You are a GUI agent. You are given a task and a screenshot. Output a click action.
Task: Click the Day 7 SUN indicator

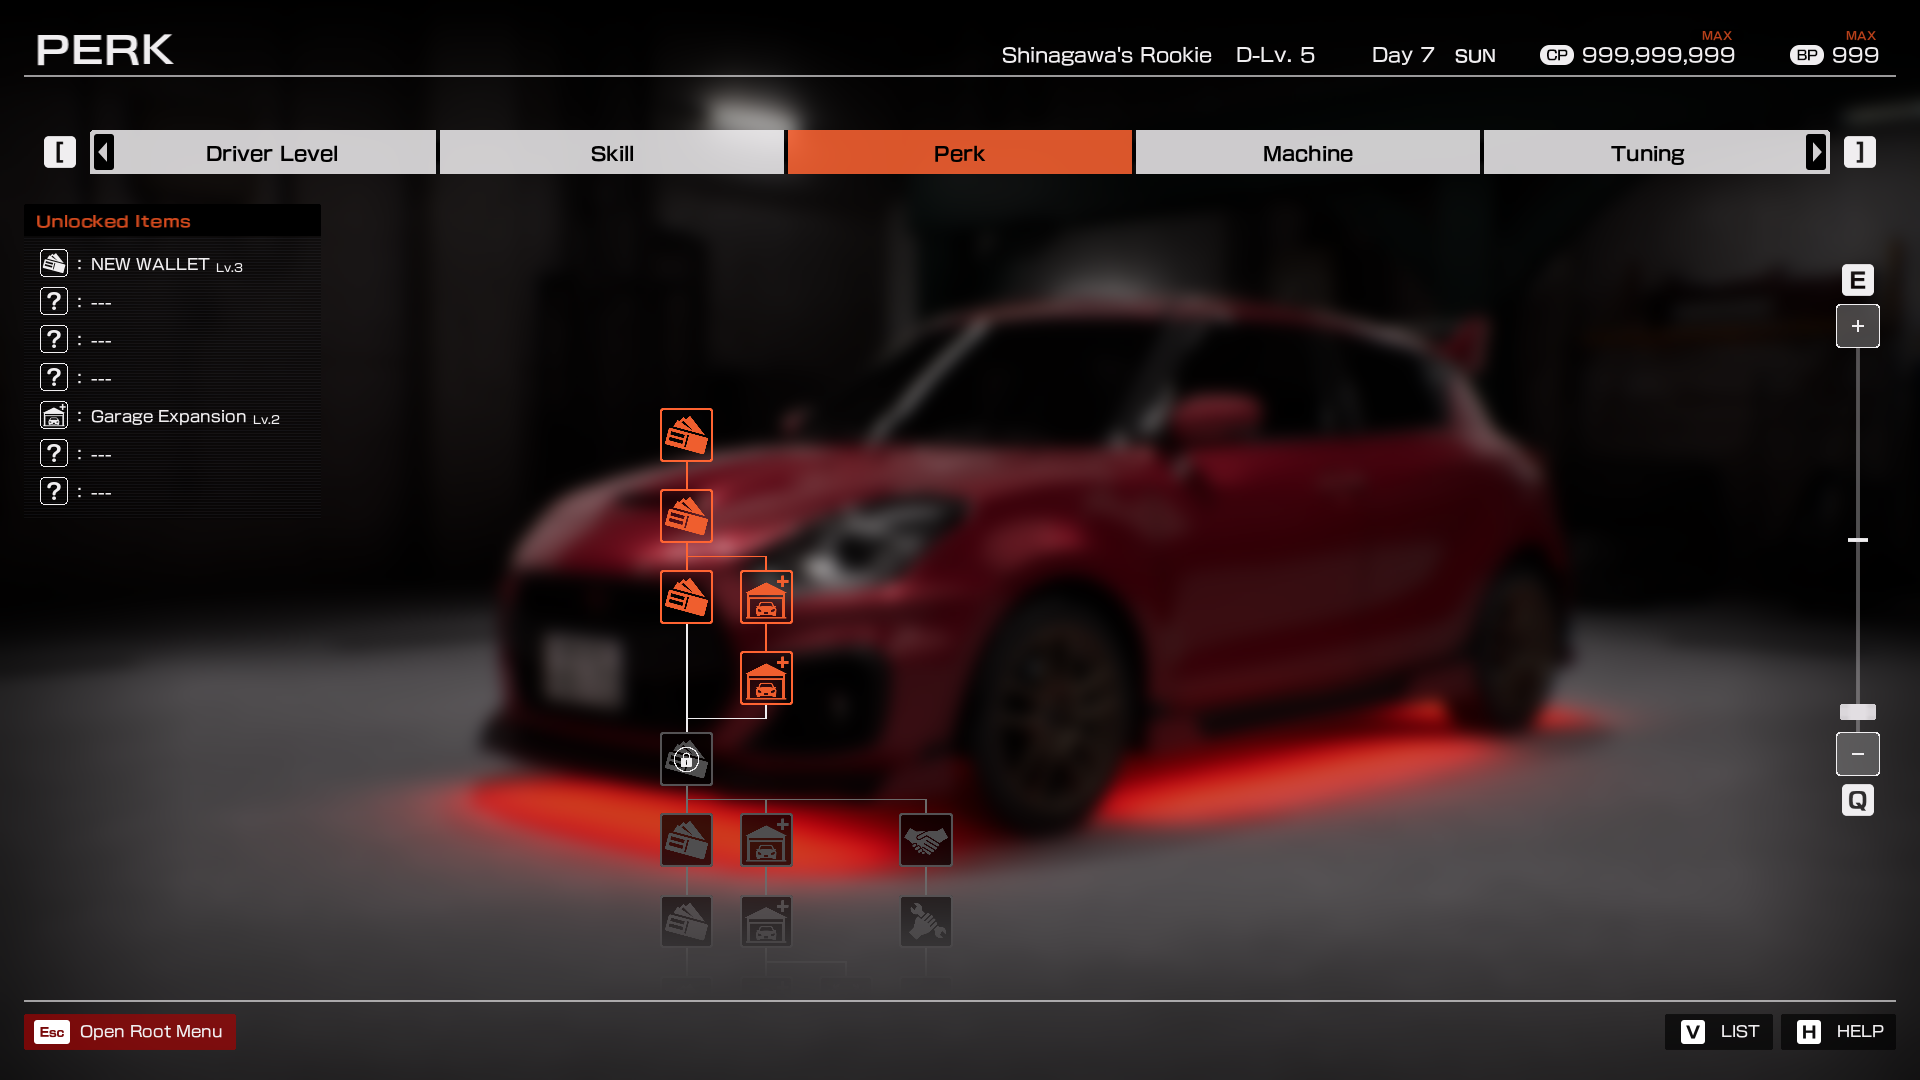pyautogui.click(x=1433, y=55)
